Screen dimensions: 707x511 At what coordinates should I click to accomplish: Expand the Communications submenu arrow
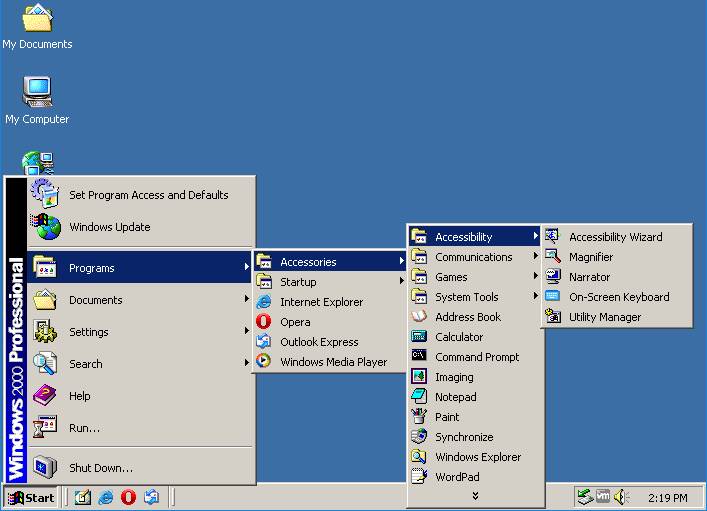[535, 256]
